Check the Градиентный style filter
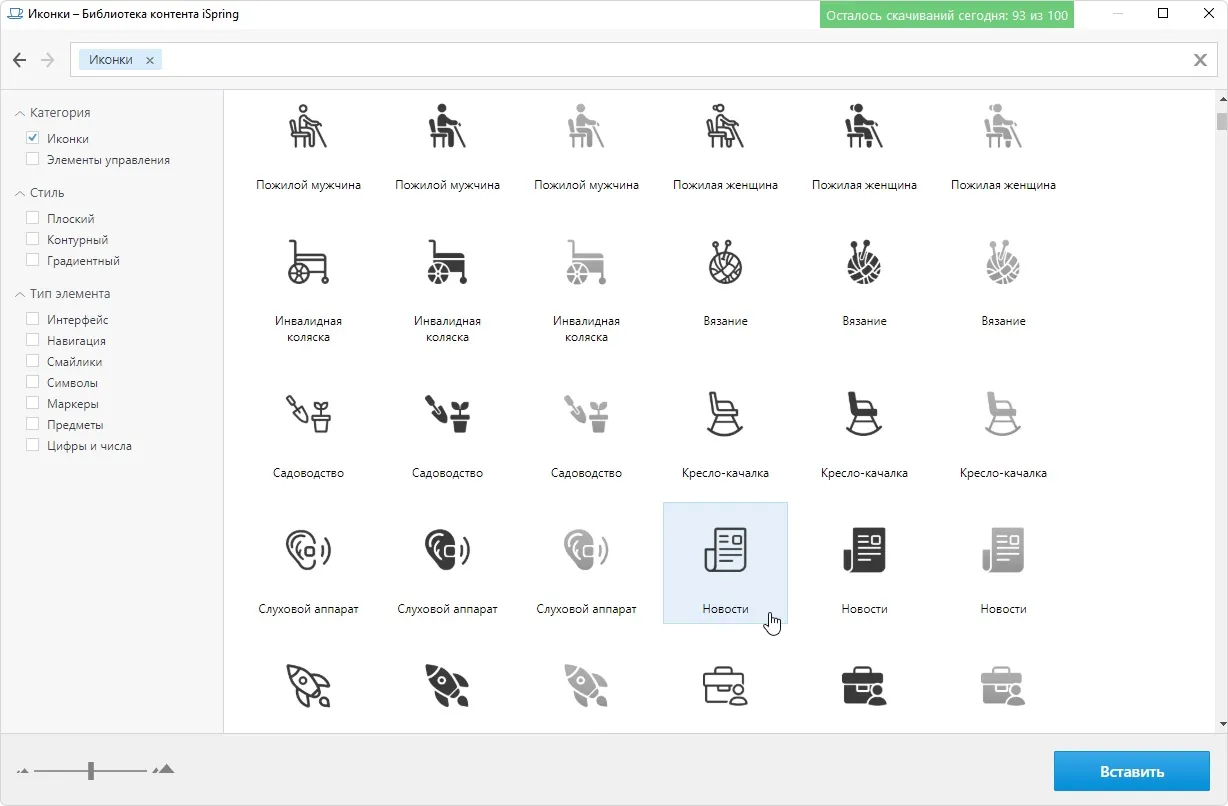 click(x=33, y=260)
